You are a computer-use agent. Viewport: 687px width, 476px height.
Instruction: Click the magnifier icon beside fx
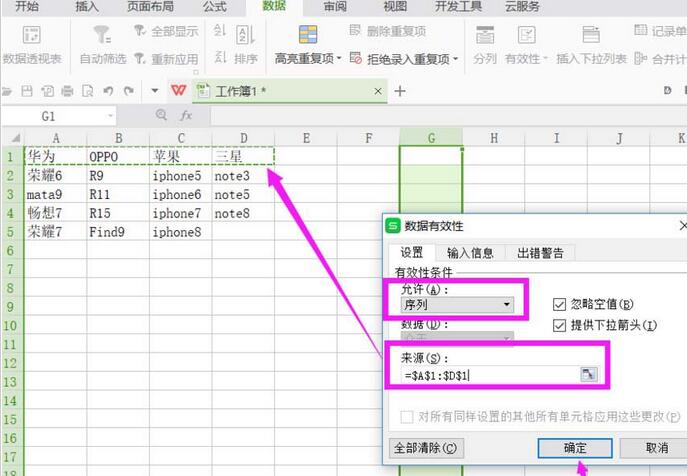pyautogui.click(x=161, y=115)
